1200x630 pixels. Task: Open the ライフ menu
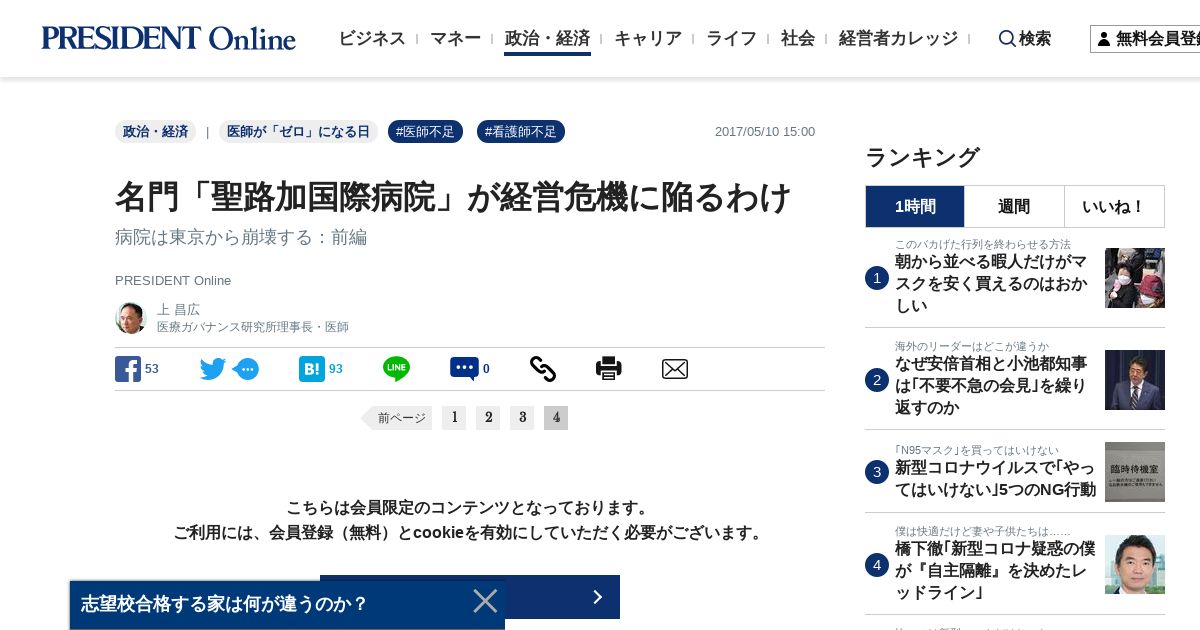pyautogui.click(x=731, y=38)
